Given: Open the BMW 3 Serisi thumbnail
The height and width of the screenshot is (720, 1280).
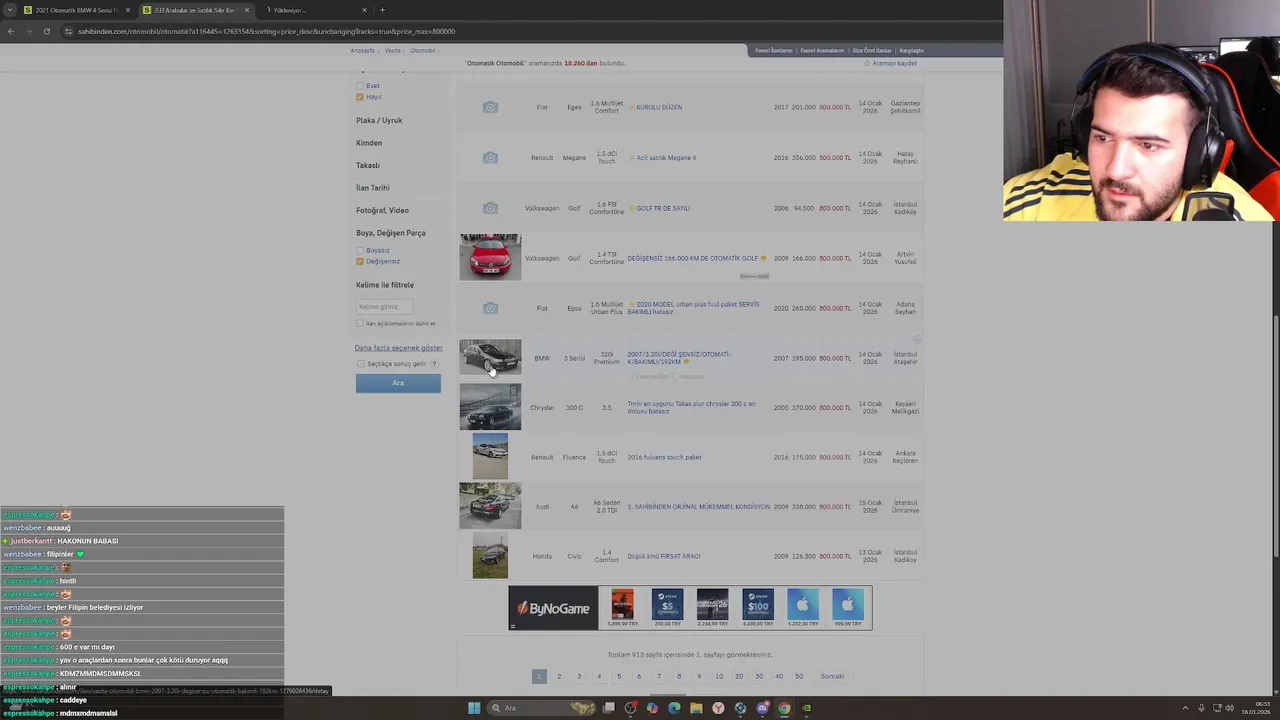Looking at the screenshot, I should [x=490, y=358].
